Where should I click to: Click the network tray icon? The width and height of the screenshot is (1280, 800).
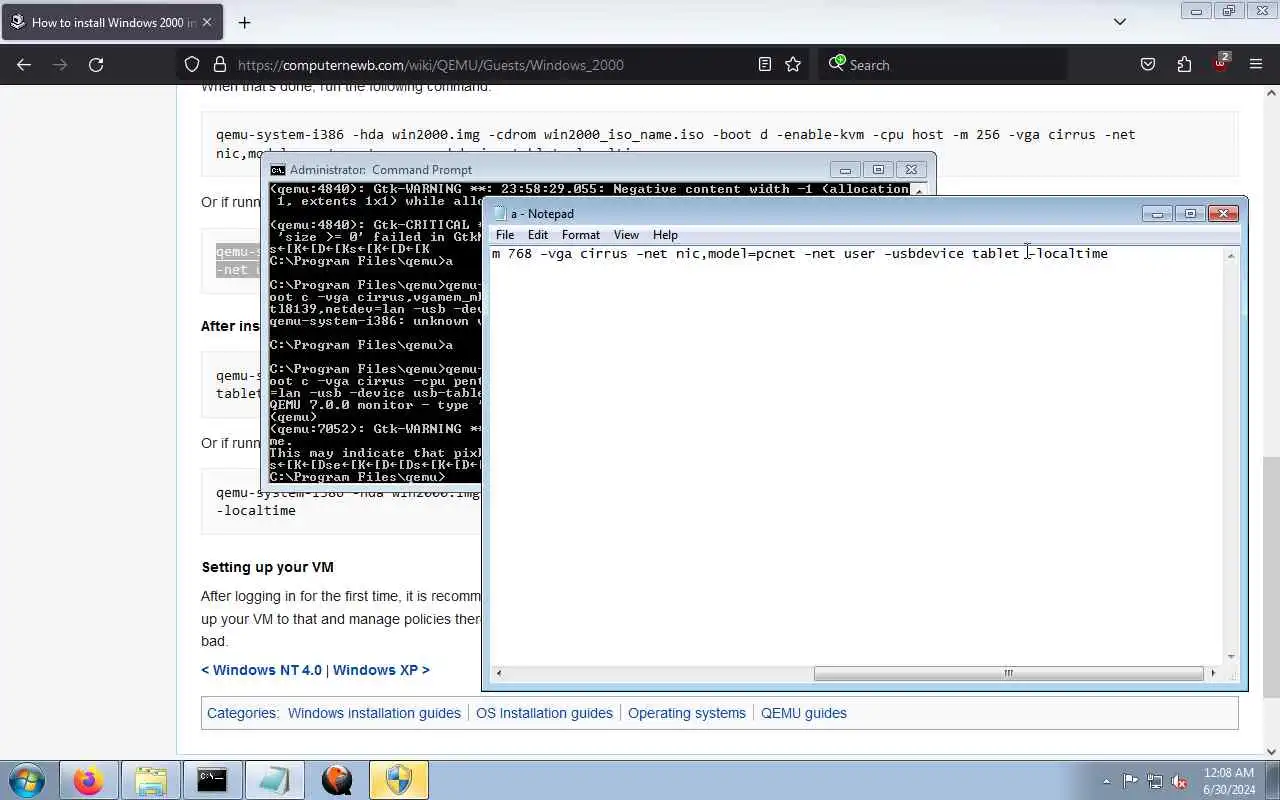click(x=1155, y=781)
